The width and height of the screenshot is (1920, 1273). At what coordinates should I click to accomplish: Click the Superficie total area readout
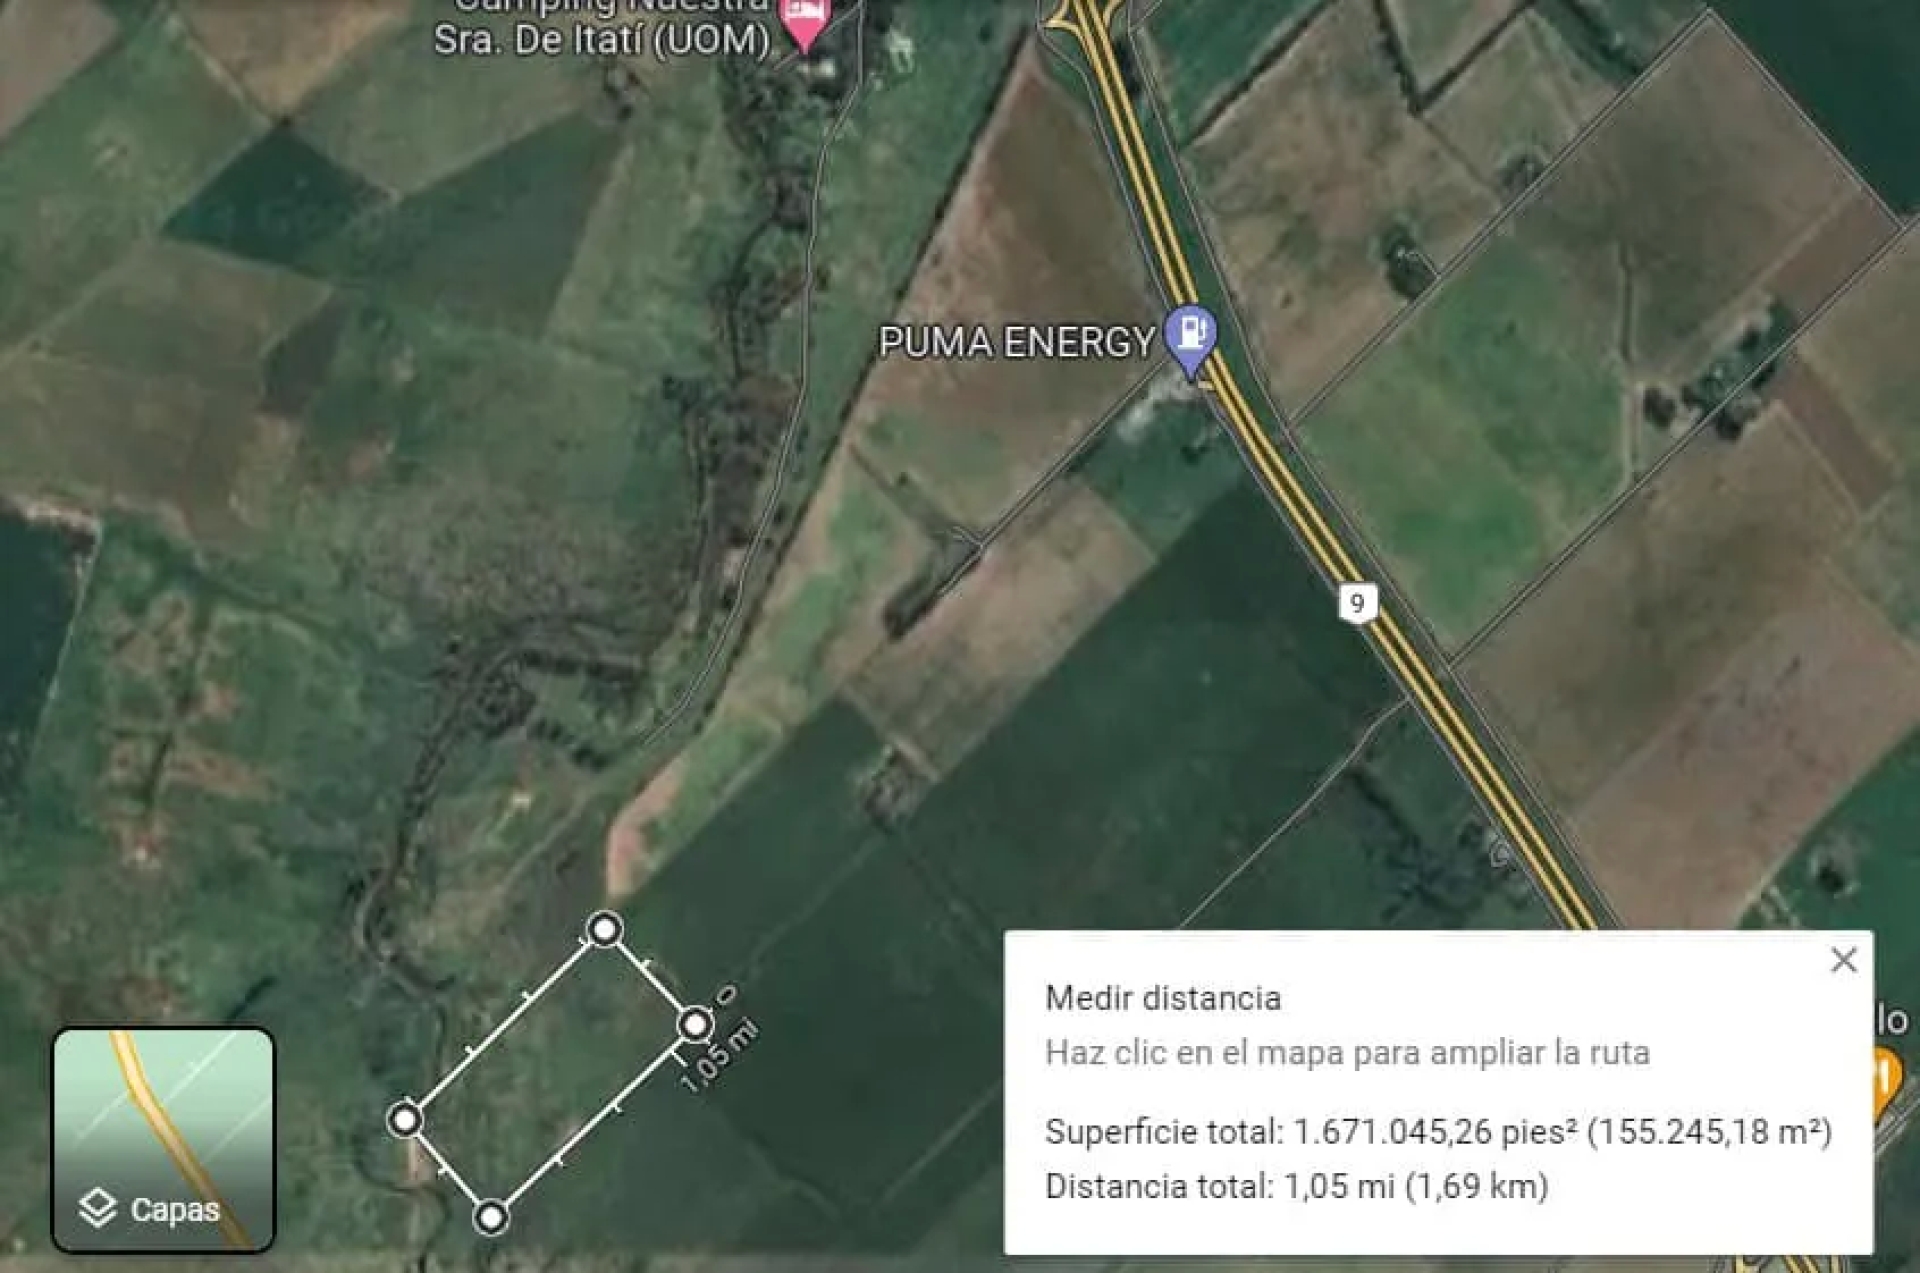click(x=1438, y=1132)
